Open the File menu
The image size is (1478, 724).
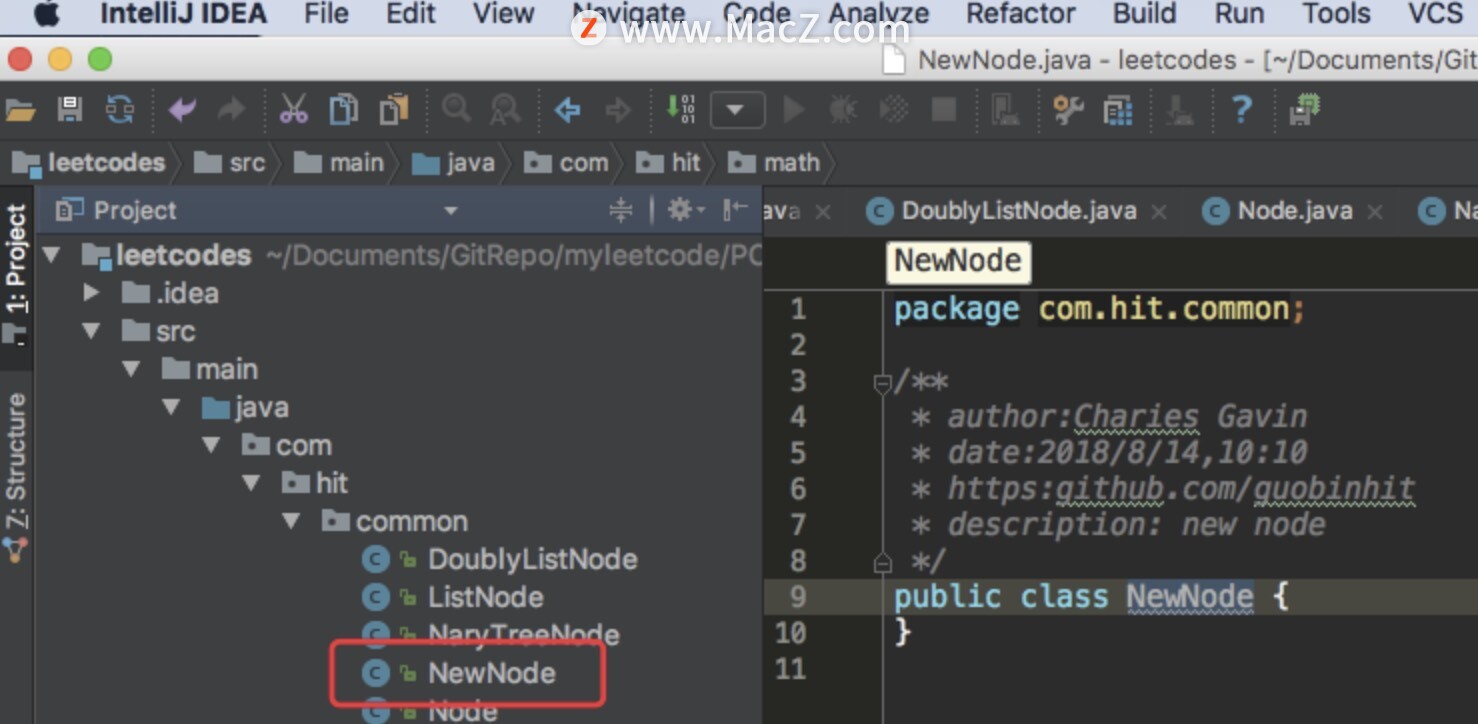[326, 14]
